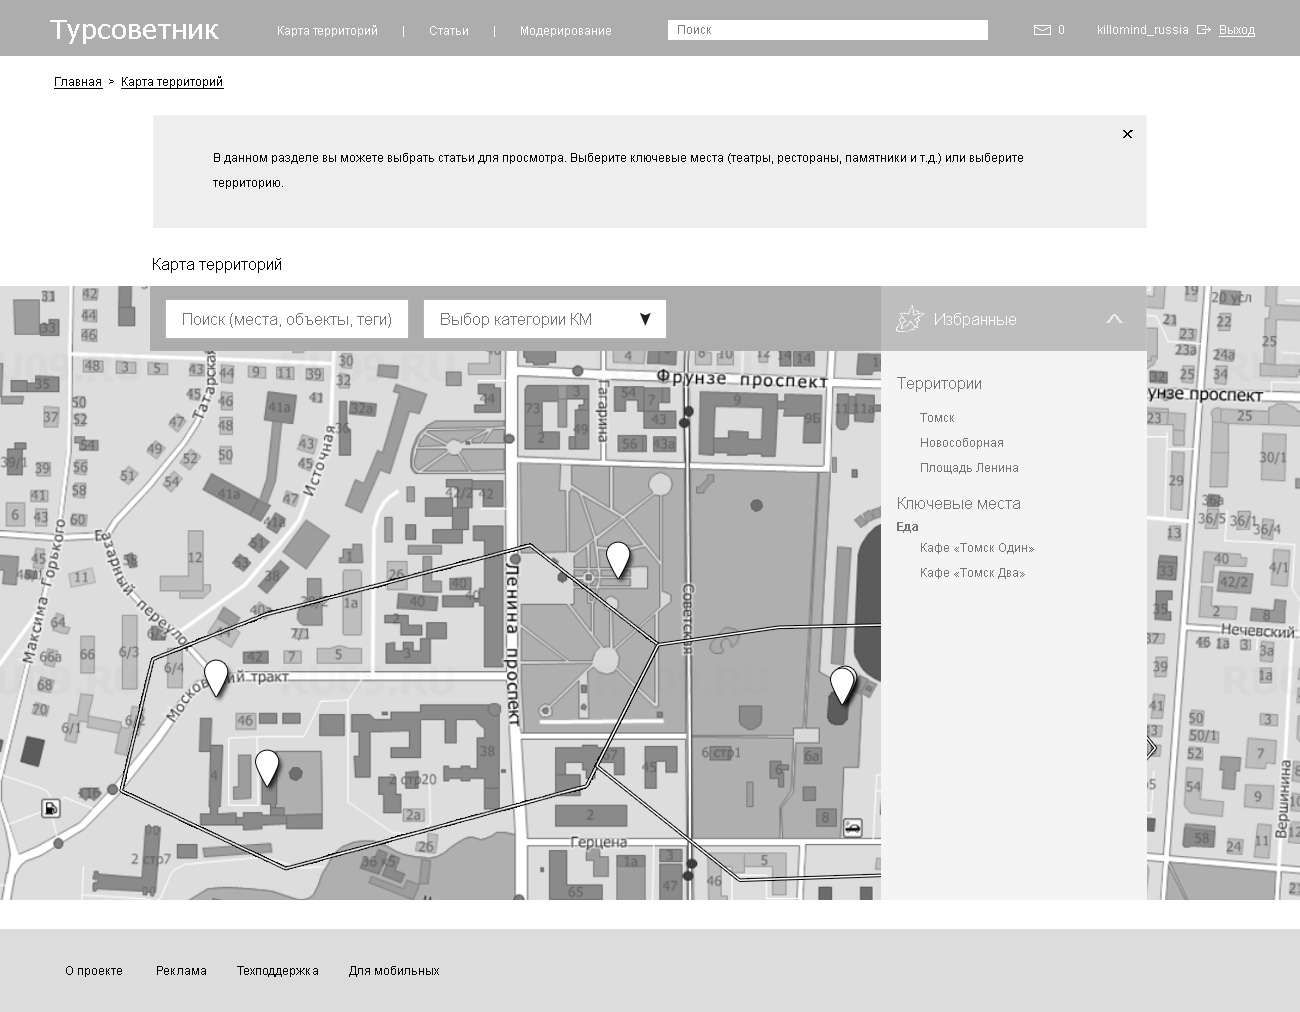Click the logout arrow icon beside username
This screenshot has width=1300, height=1012.
click(1203, 30)
